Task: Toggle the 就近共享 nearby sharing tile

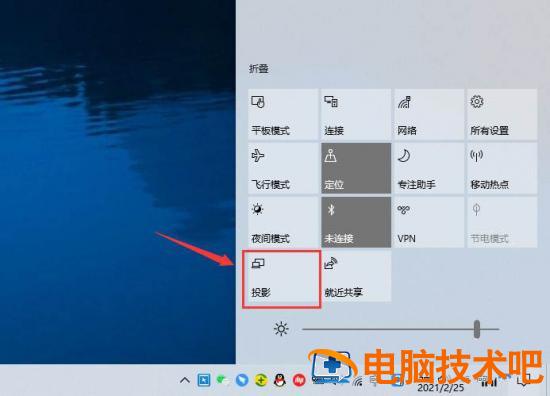Action: (356, 276)
